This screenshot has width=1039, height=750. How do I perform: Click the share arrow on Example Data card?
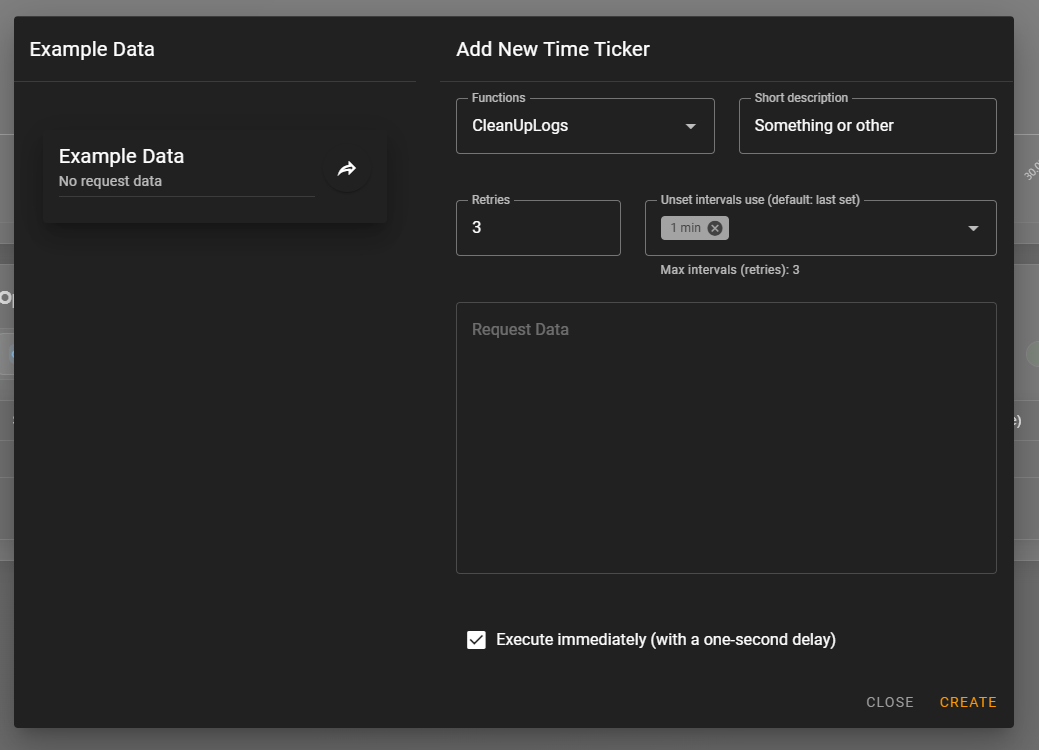pyautogui.click(x=347, y=169)
